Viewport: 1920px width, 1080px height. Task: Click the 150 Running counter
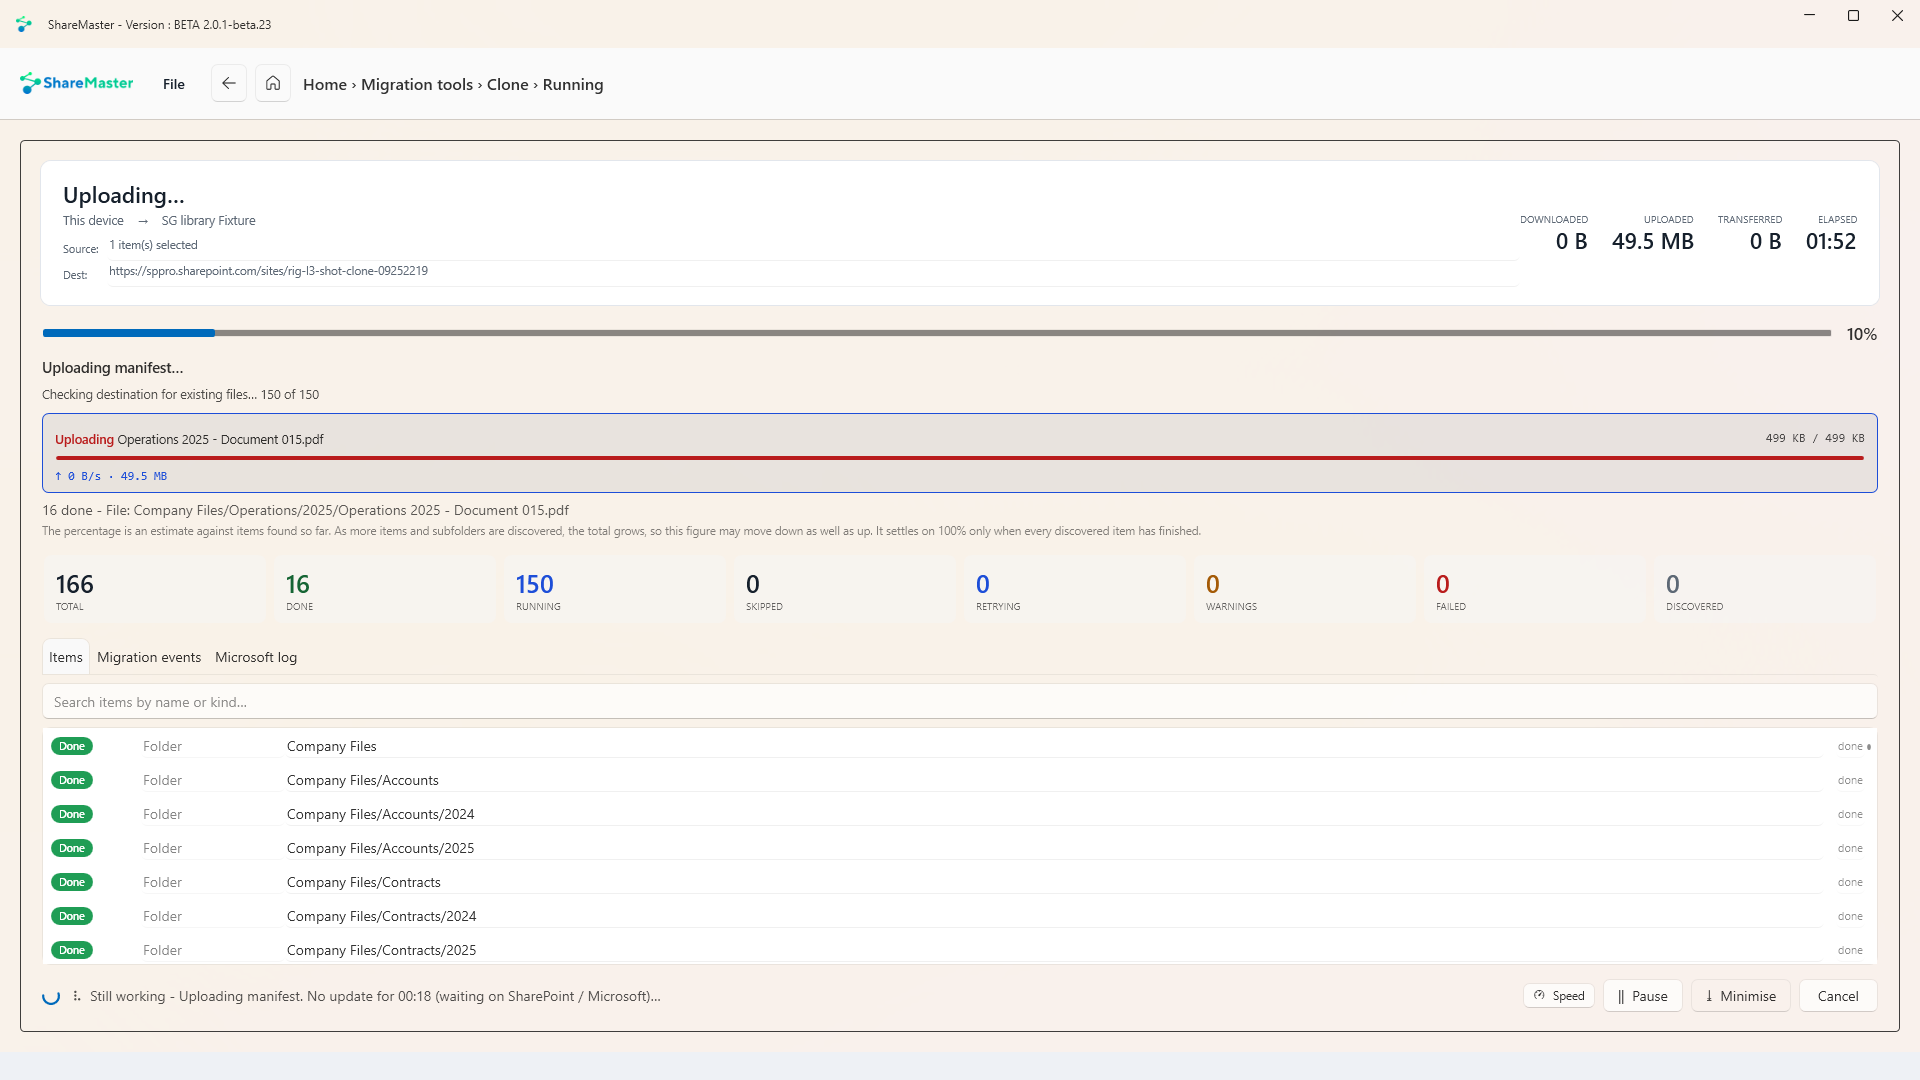tap(613, 591)
